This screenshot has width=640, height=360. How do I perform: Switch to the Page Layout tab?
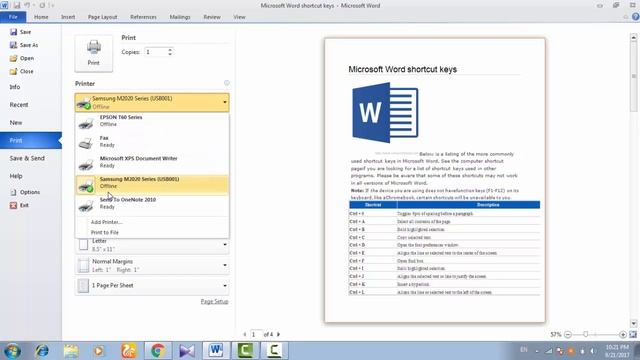click(102, 17)
